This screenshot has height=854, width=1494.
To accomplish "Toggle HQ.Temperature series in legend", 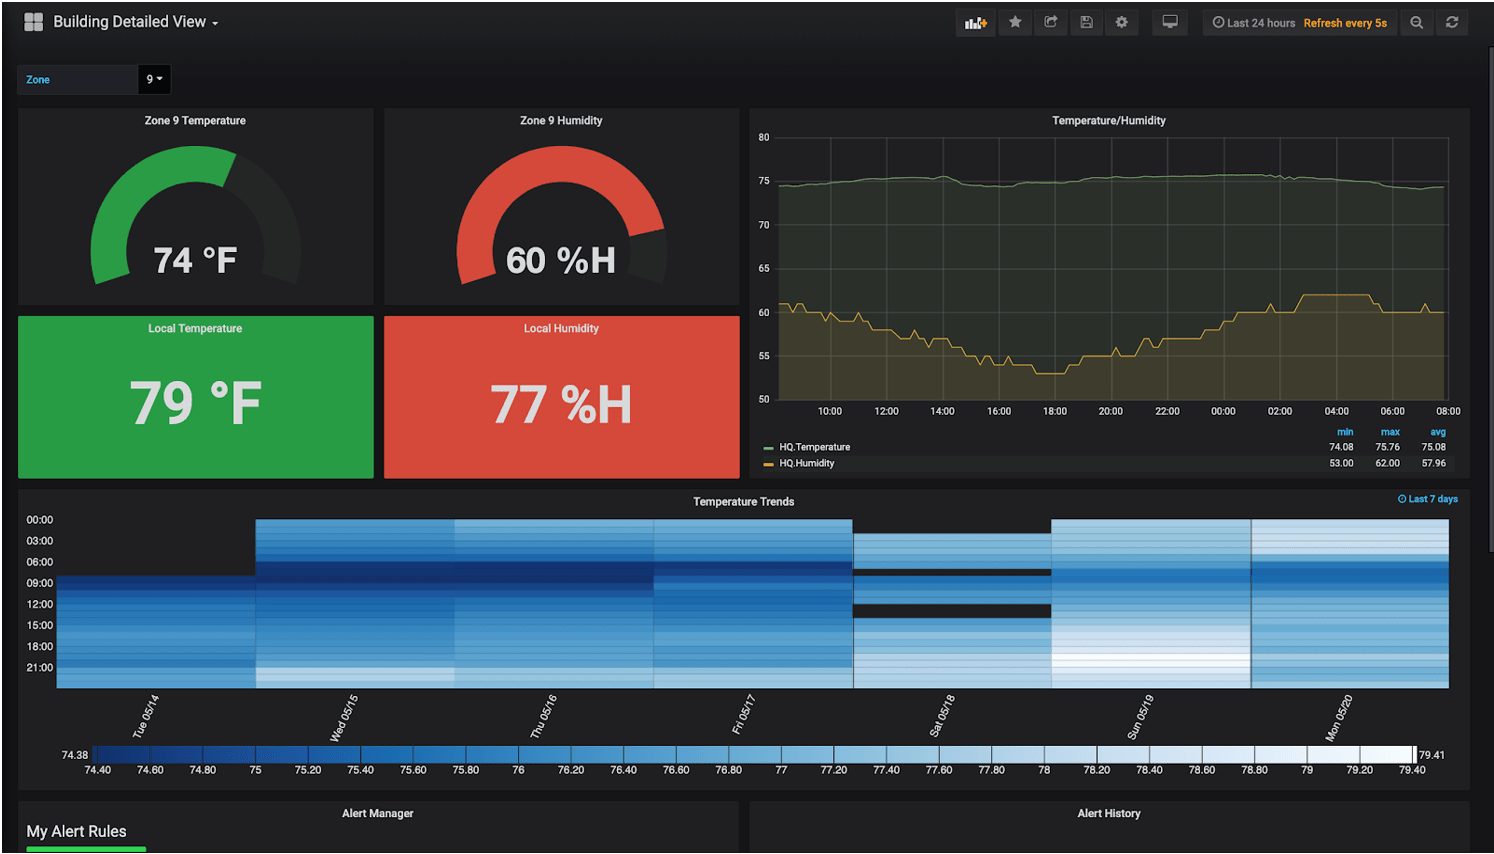I will tap(814, 447).
